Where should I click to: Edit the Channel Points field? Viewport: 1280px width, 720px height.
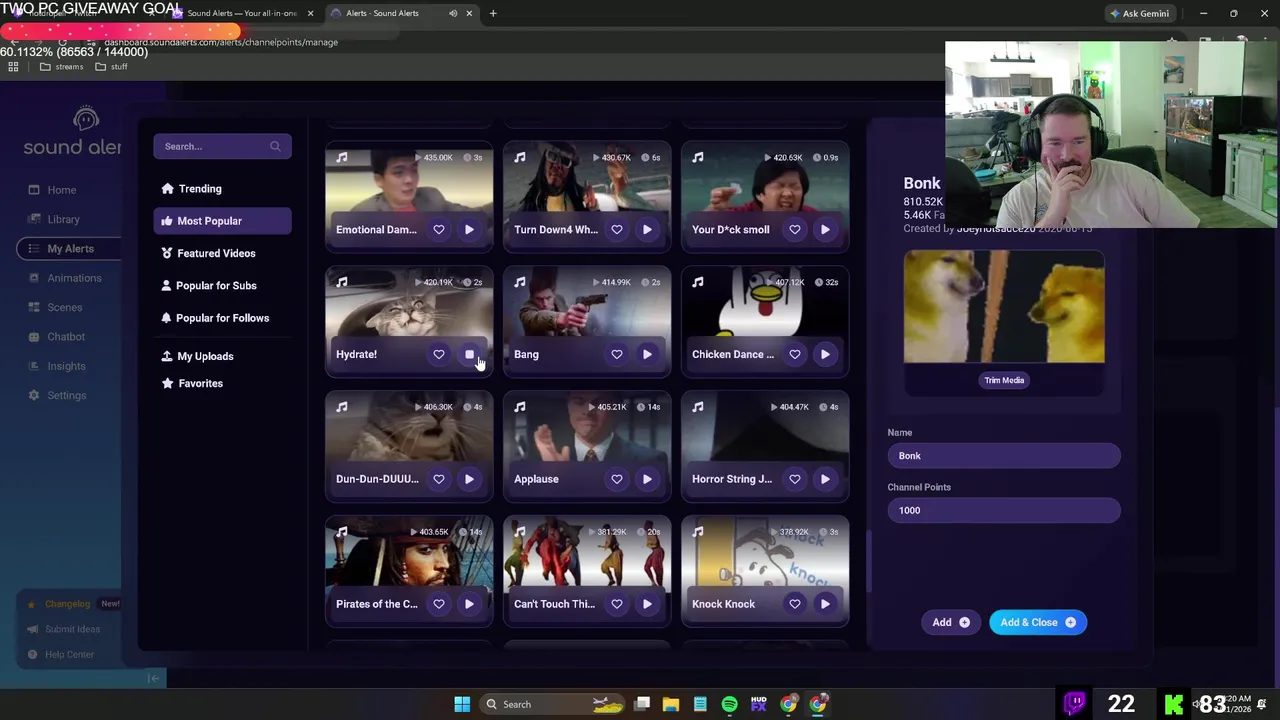[x=1004, y=510]
